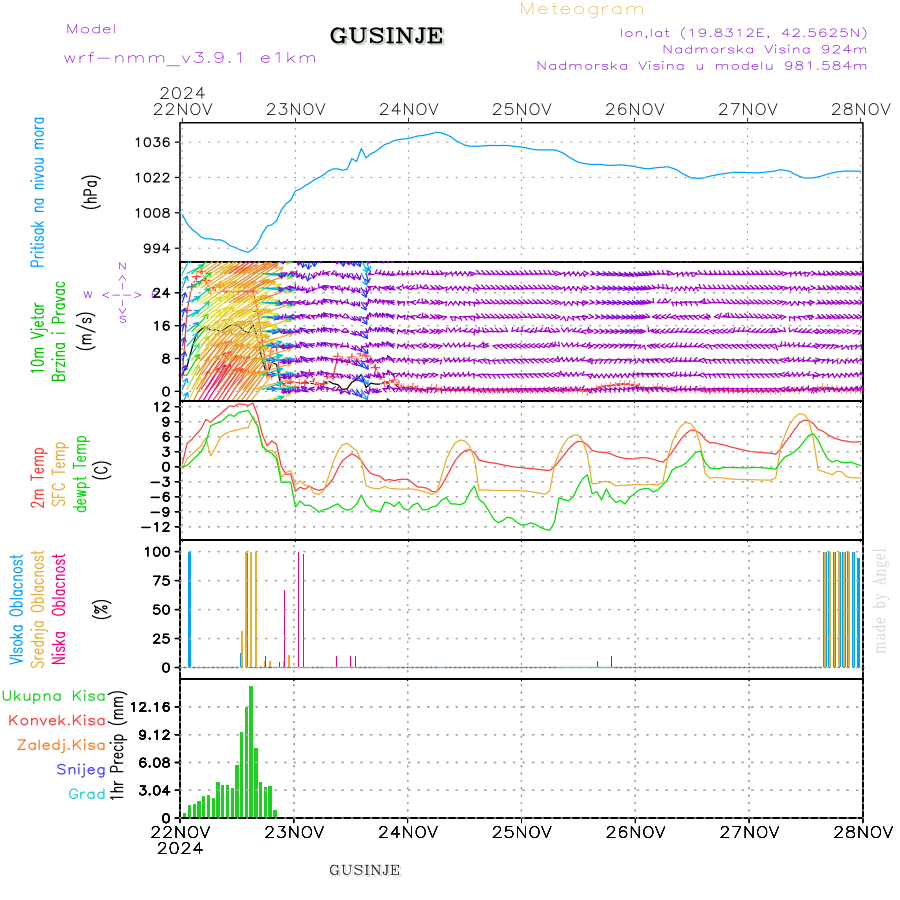Click the tallest green precipitation bar
Image resolution: width=900 pixels, height=900 pixels.
point(251,752)
